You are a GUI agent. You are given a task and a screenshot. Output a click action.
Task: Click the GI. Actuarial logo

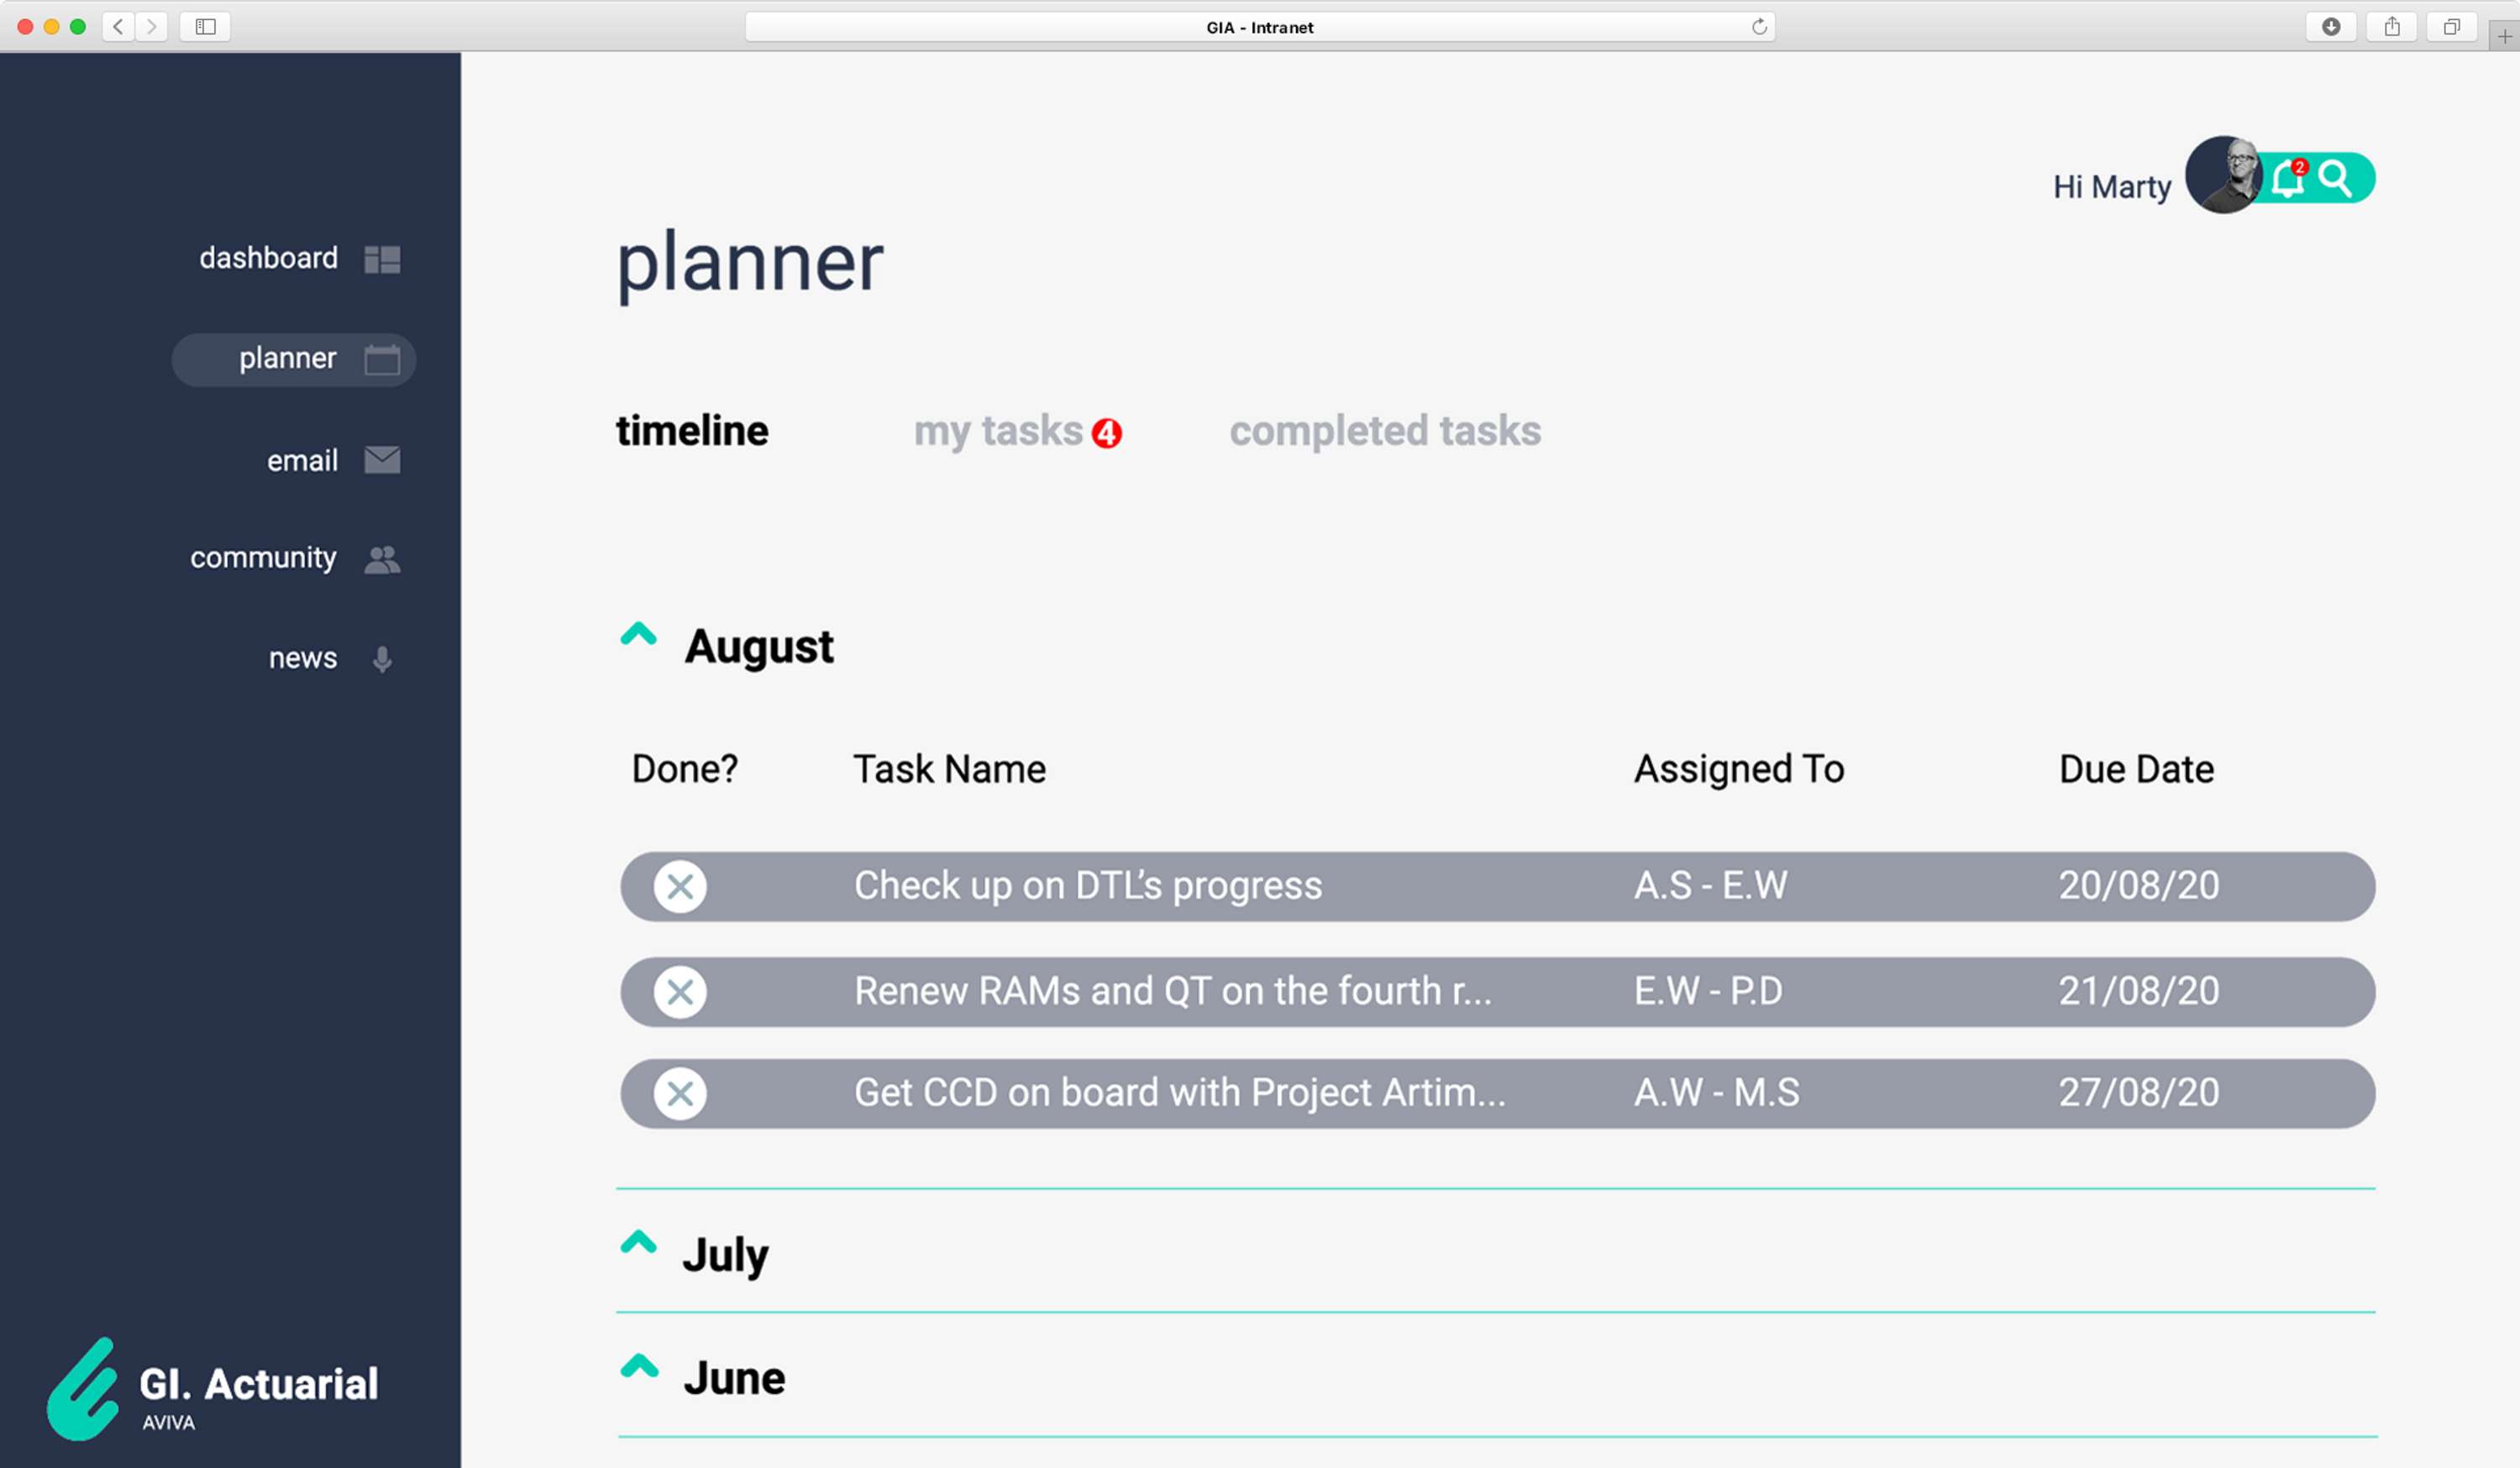[x=213, y=1389]
